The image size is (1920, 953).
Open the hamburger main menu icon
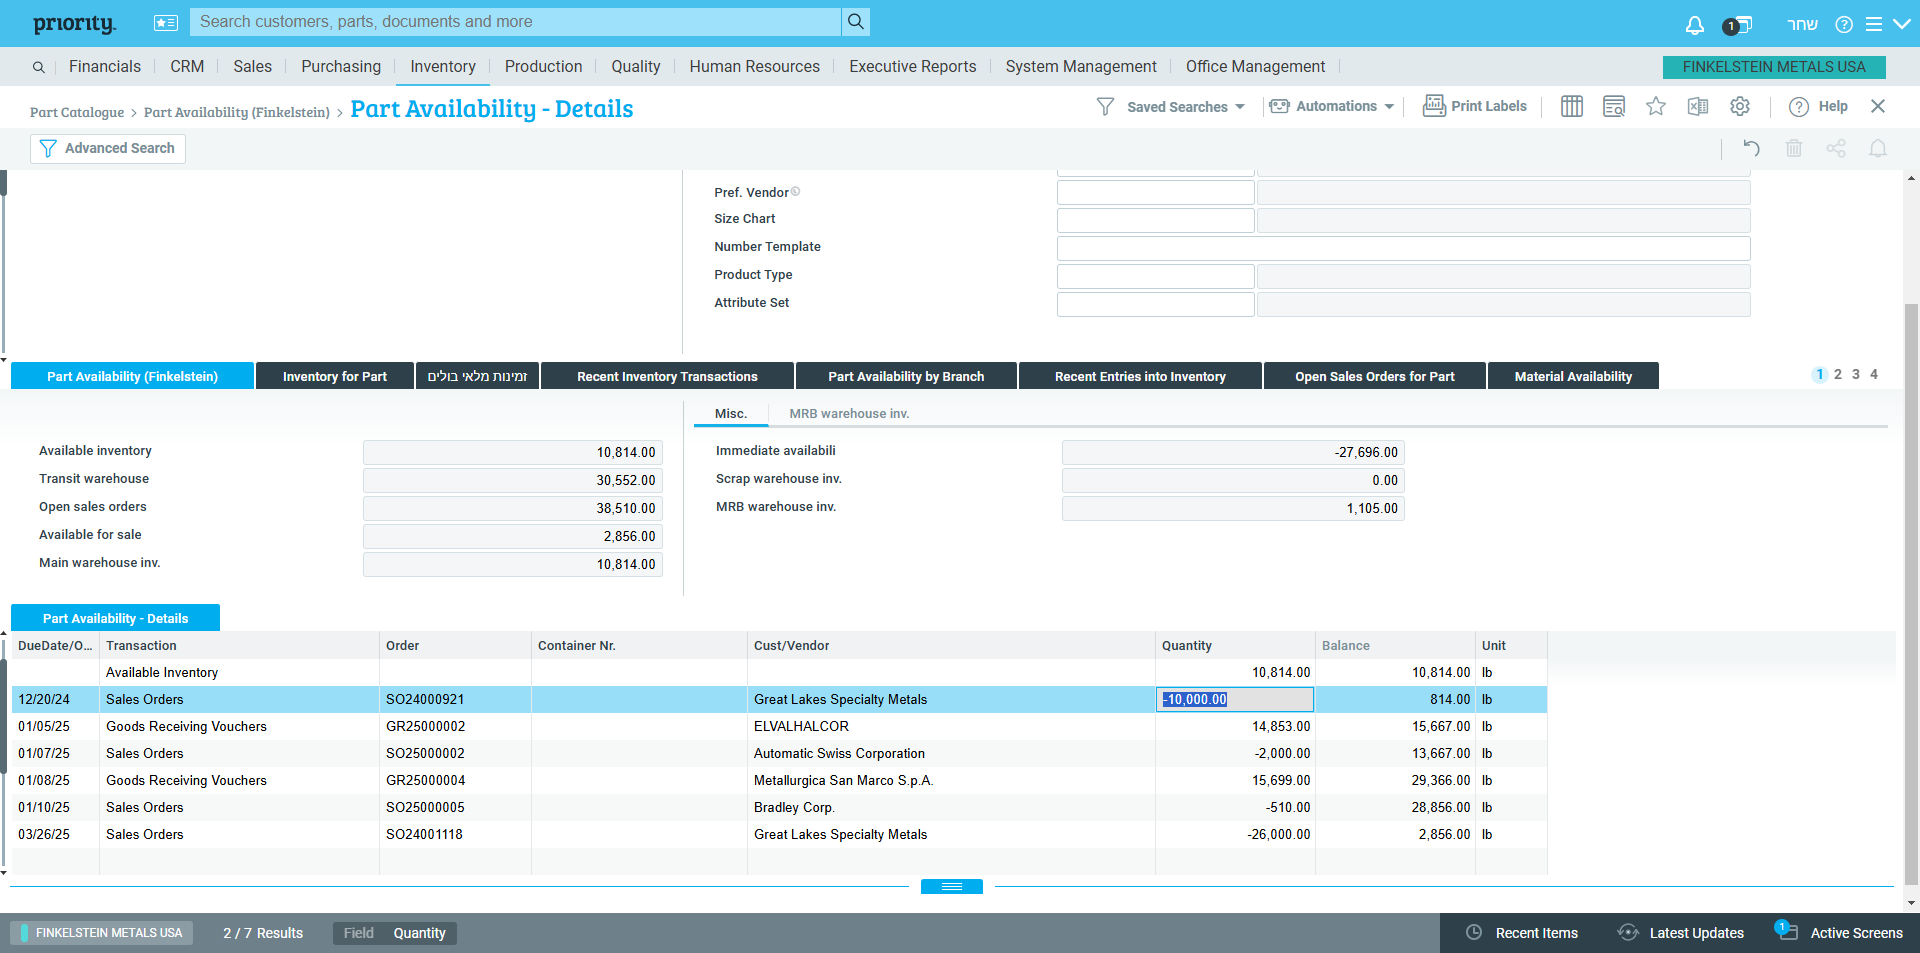coord(1873,24)
